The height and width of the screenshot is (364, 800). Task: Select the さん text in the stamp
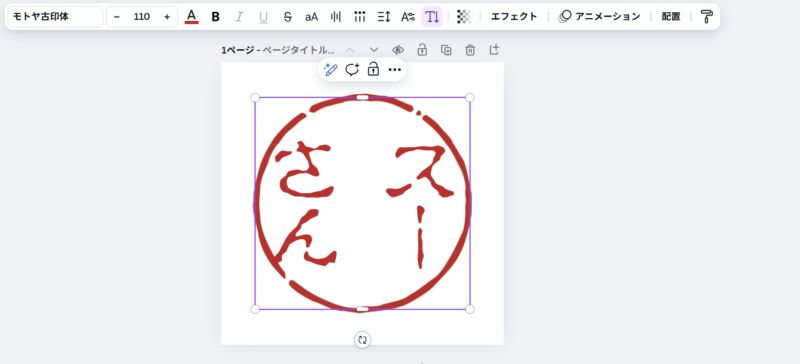coord(306,204)
